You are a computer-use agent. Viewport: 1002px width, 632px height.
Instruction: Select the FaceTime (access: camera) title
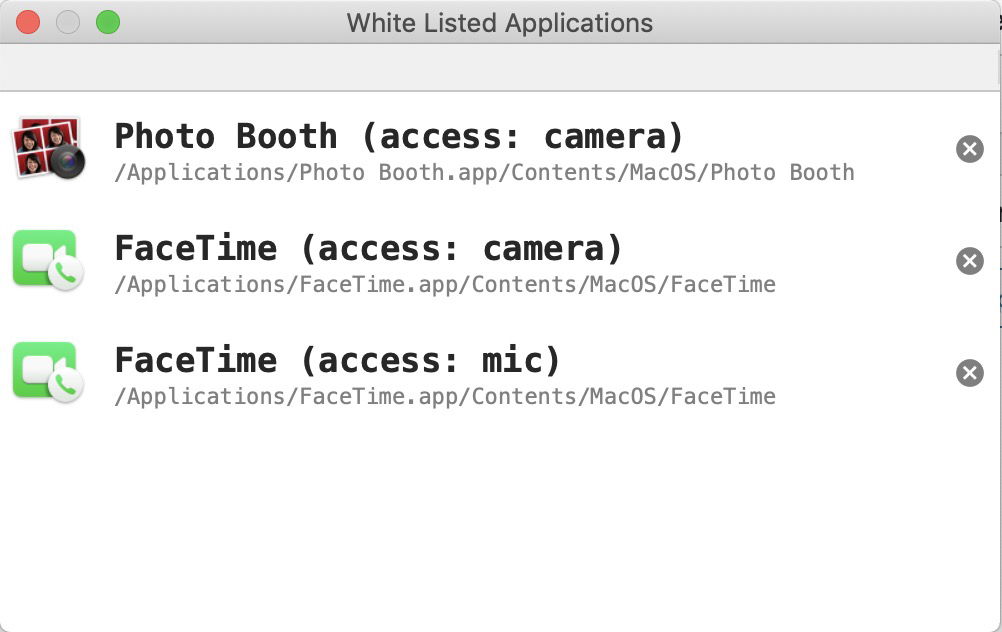click(x=368, y=248)
